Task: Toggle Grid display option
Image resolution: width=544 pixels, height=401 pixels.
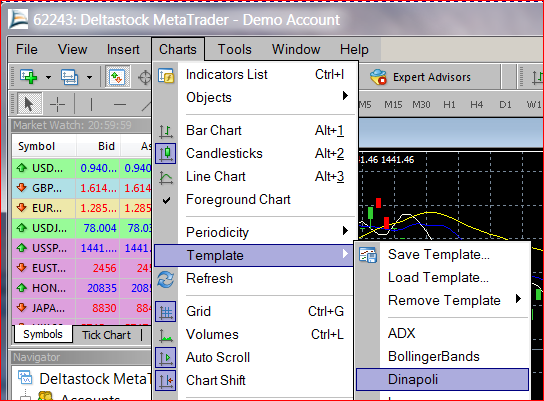Action: pyautogui.click(x=255, y=311)
